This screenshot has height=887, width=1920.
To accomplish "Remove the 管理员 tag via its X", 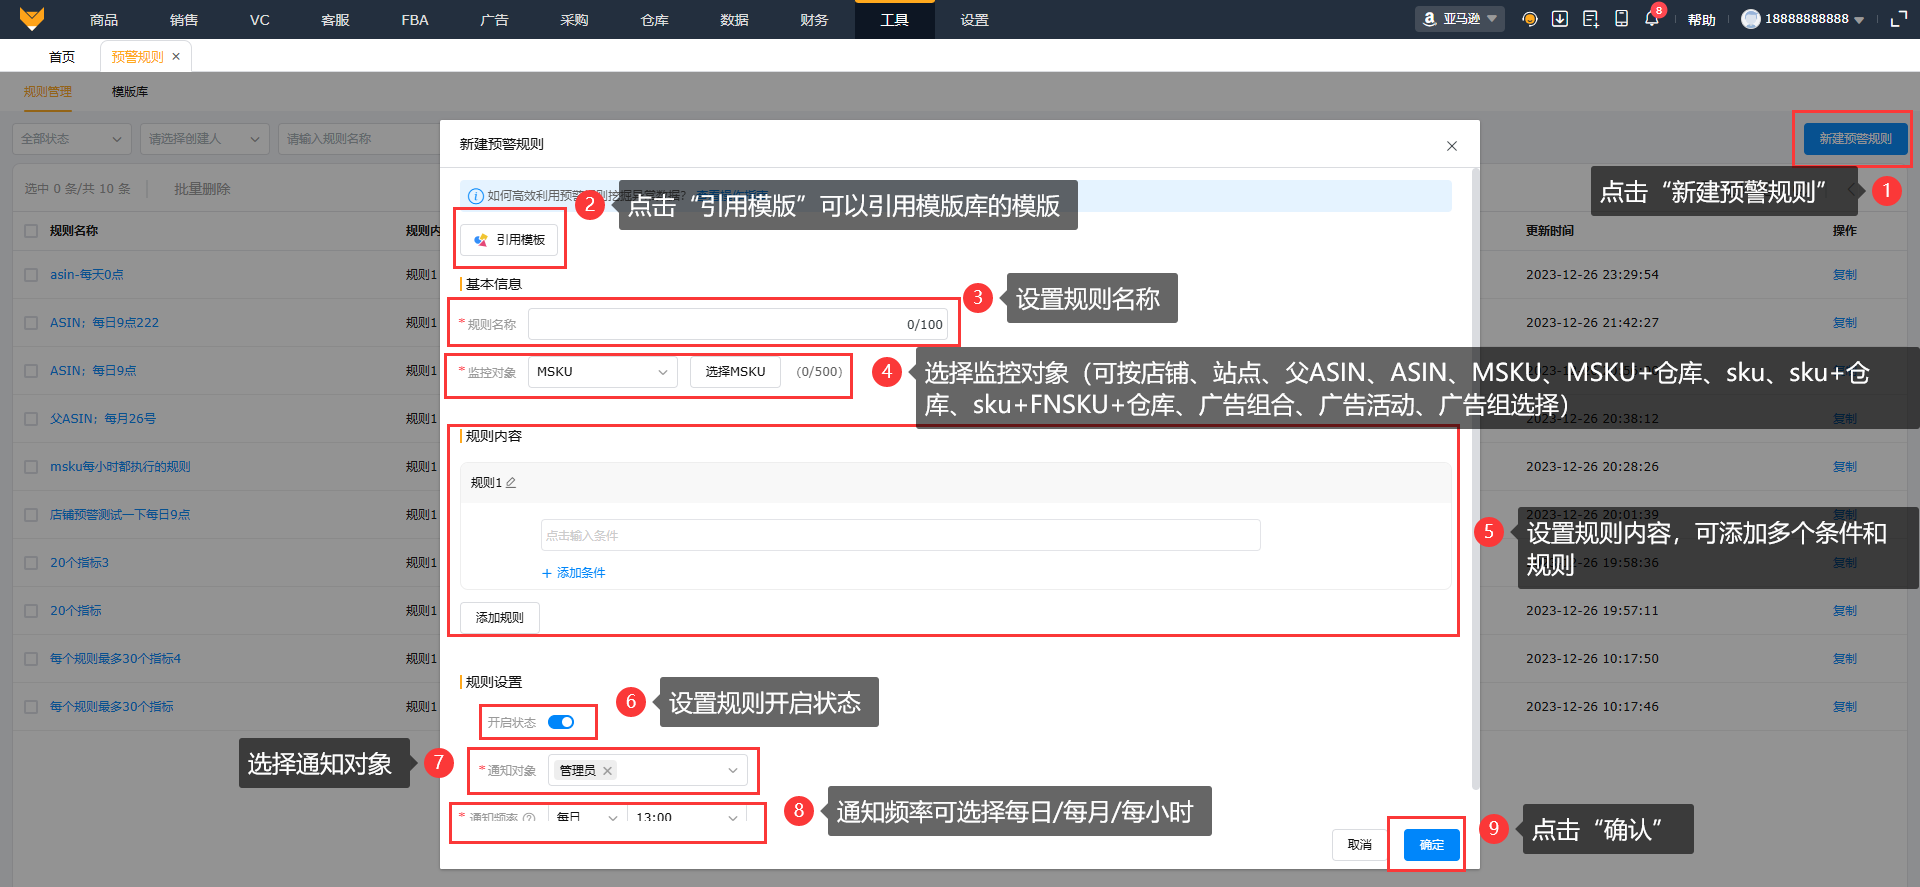I will tap(607, 771).
